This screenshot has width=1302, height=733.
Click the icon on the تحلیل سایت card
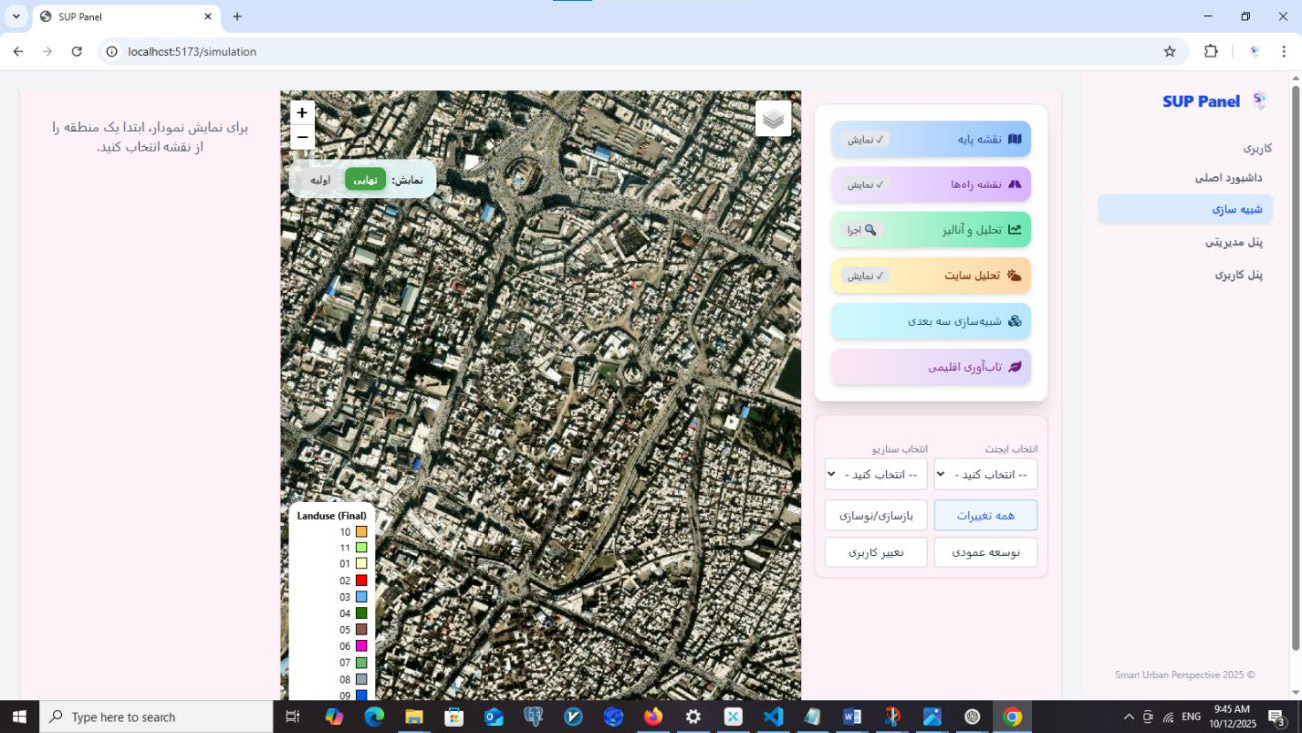pos(1014,275)
